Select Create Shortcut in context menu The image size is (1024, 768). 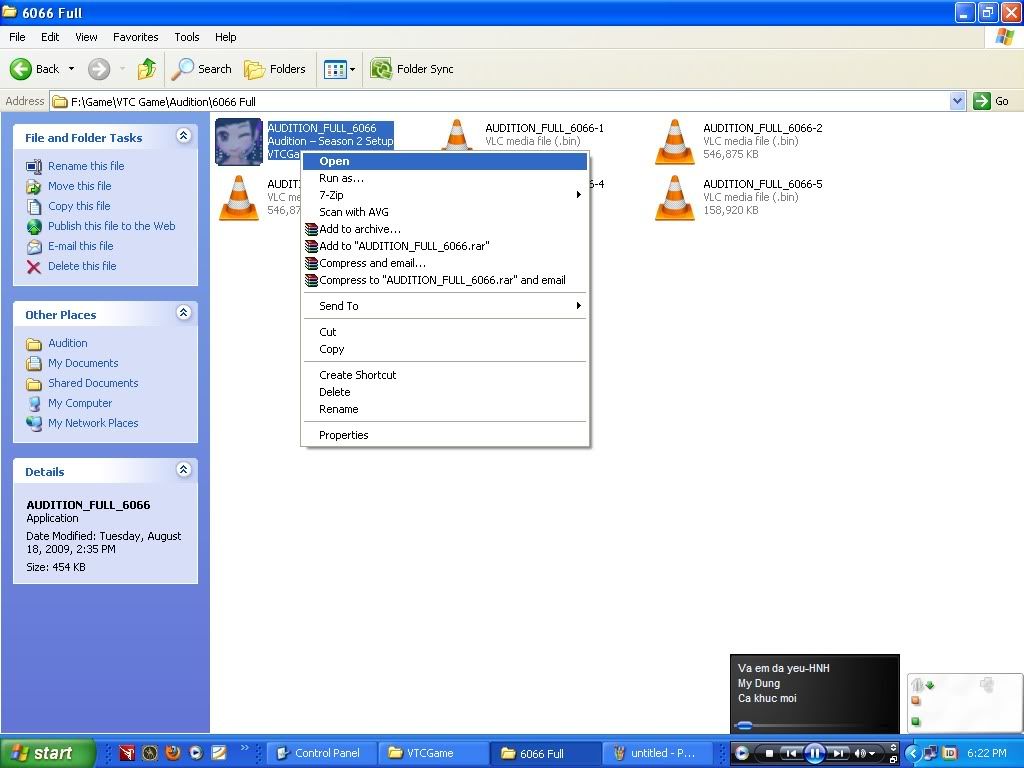tap(445, 376)
